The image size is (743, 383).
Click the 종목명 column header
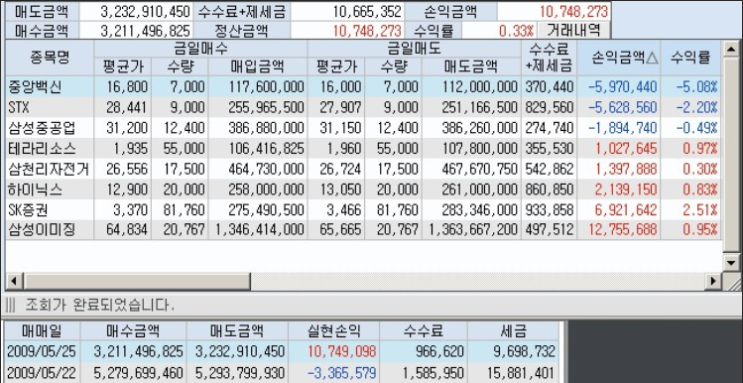point(50,57)
